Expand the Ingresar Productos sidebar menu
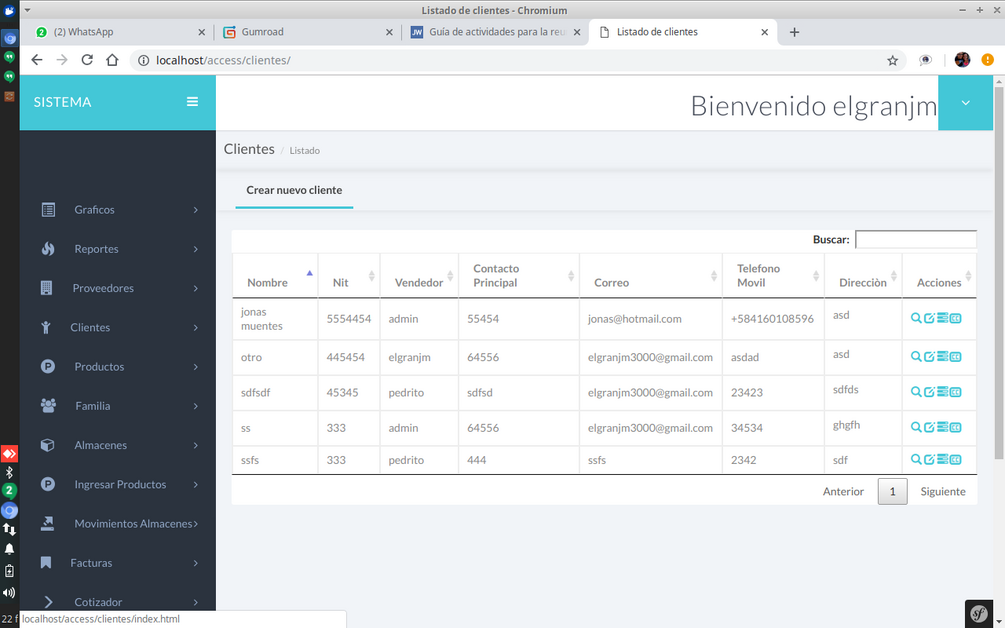Viewport: 1005px width, 628px height. coord(118,484)
